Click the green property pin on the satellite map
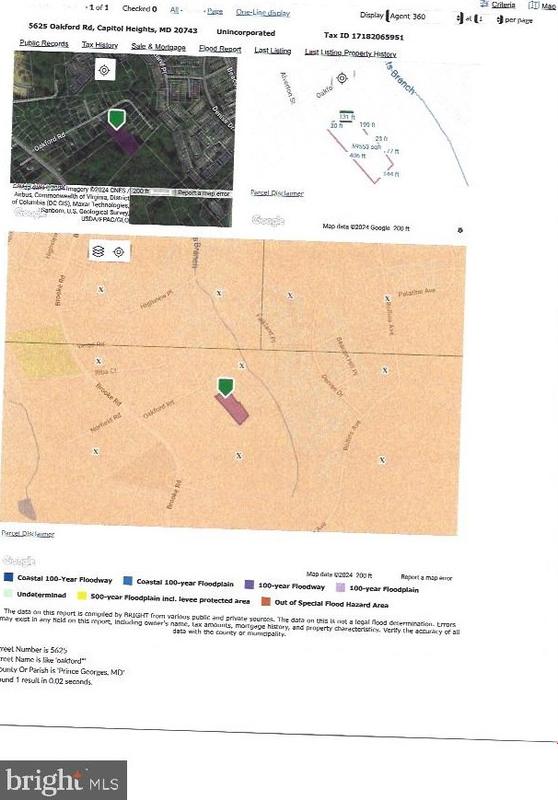The image size is (558, 800). click(117, 119)
